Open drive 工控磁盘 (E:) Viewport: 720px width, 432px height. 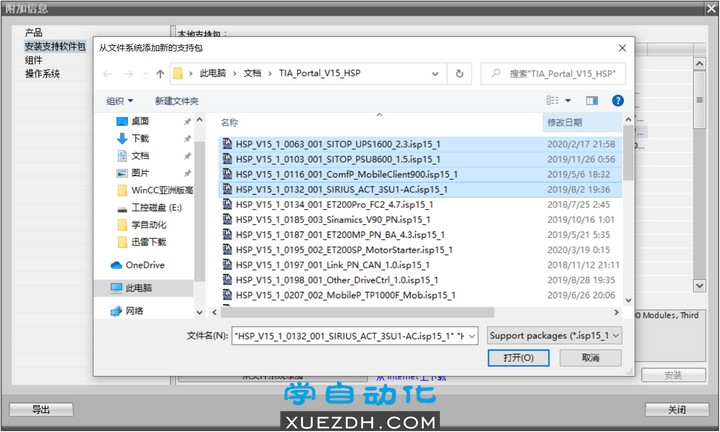[x=150, y=208]
